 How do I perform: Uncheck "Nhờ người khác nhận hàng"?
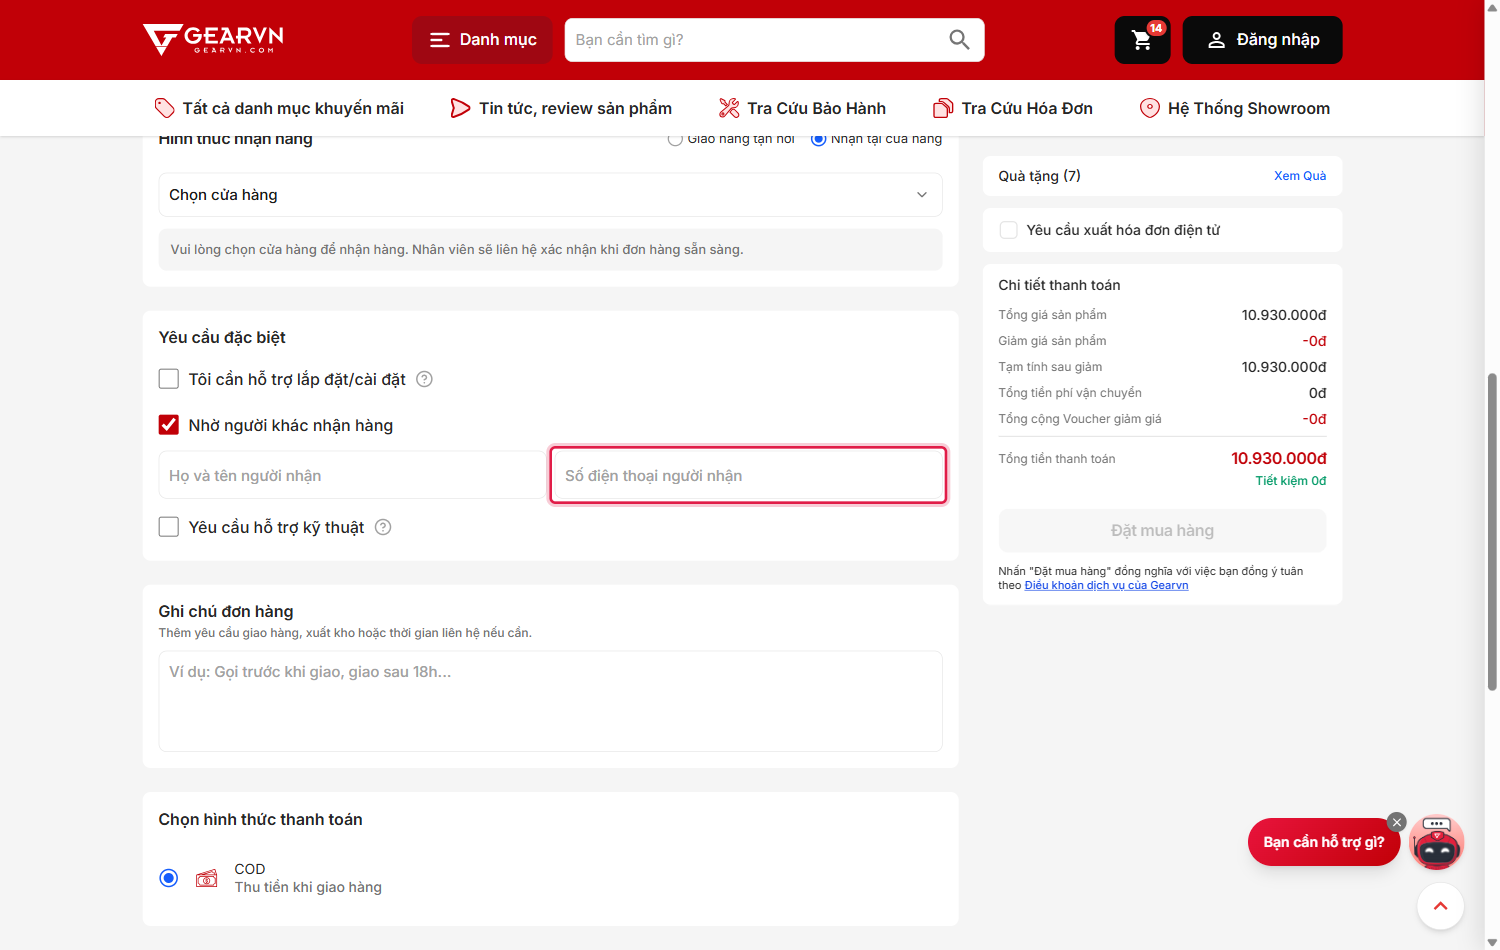click(x=169, y=425)
